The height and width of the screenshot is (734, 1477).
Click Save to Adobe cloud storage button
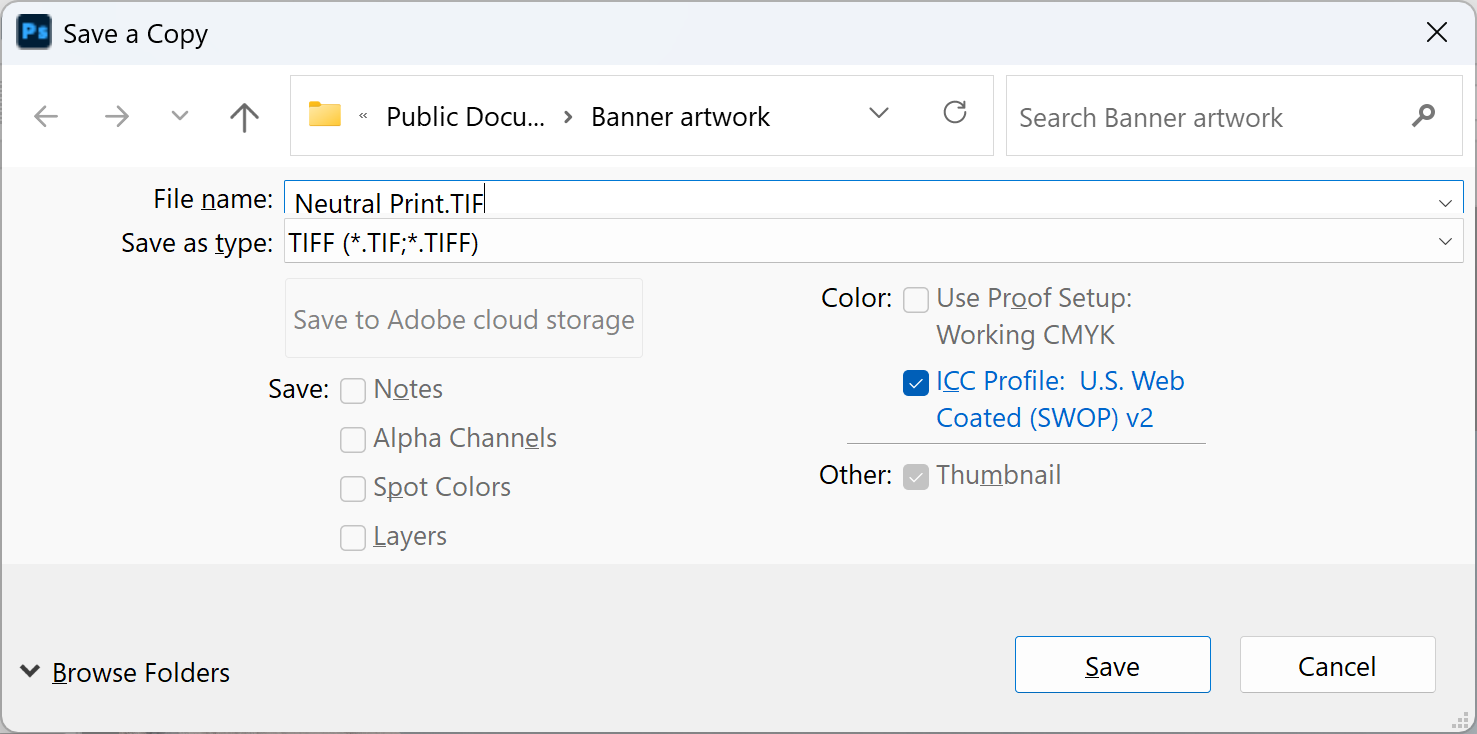point(464,319)
